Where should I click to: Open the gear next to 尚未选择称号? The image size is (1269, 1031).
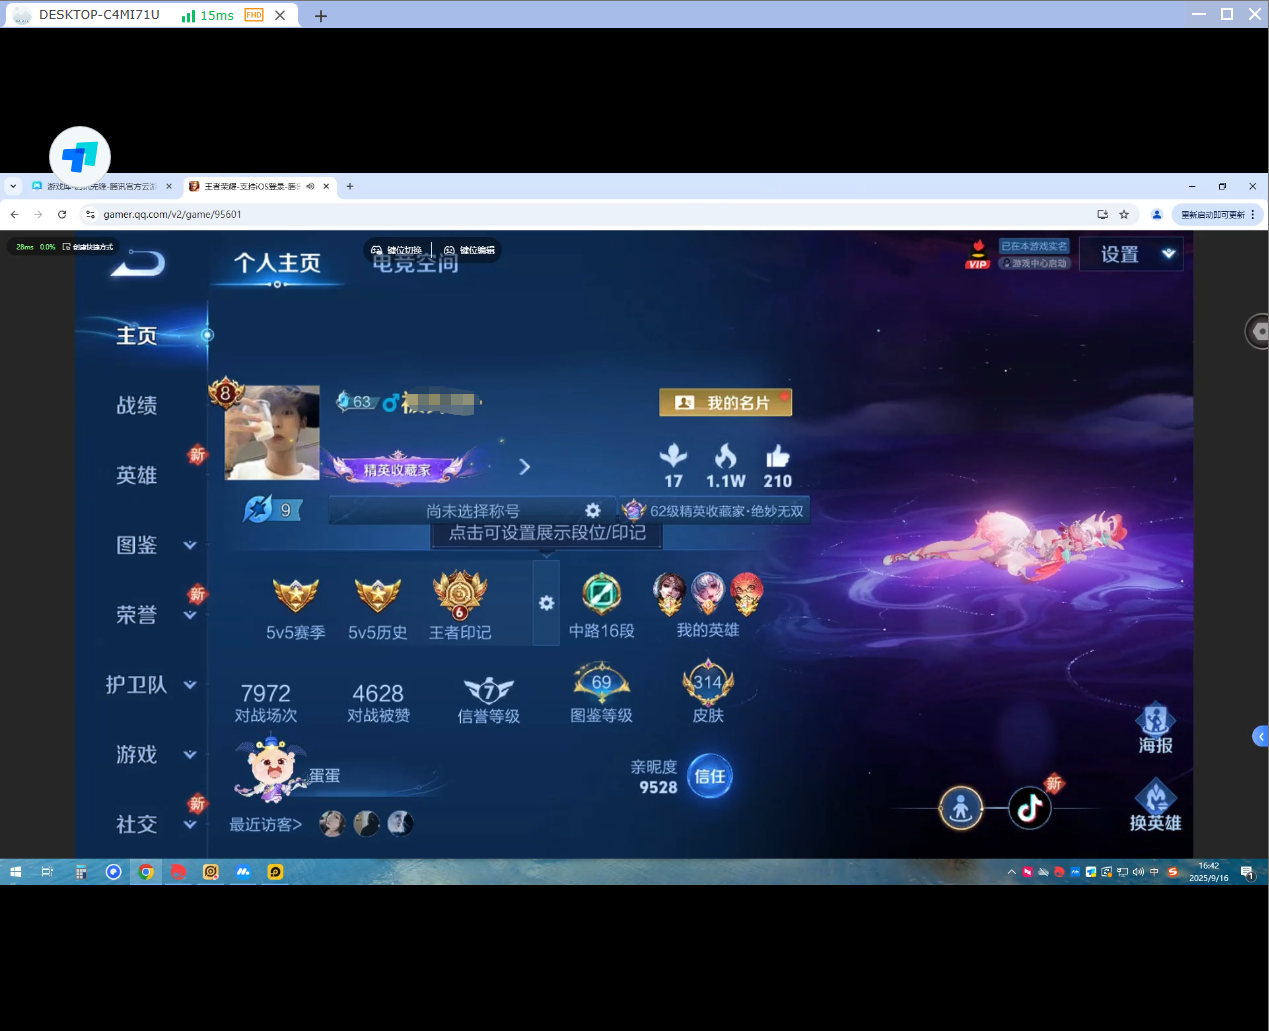point(593,510)
